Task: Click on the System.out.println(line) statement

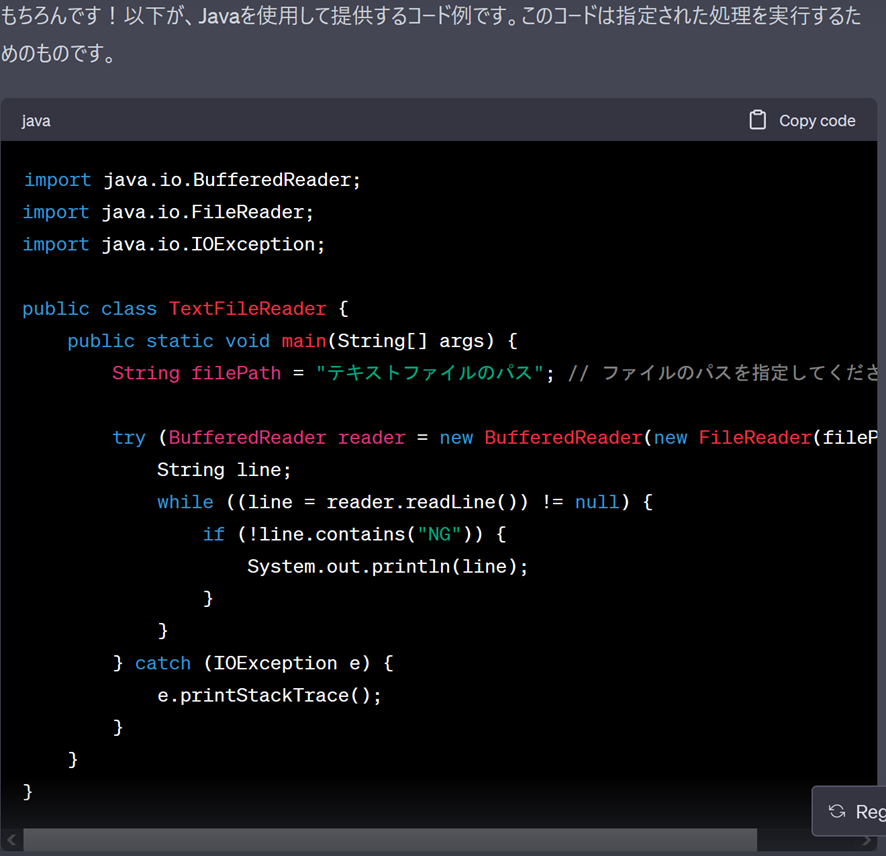Action: point(387,566)
